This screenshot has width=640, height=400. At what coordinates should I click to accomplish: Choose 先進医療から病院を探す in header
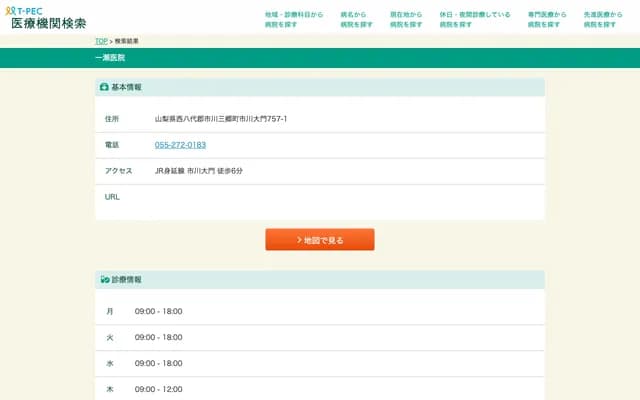(602, 19)
